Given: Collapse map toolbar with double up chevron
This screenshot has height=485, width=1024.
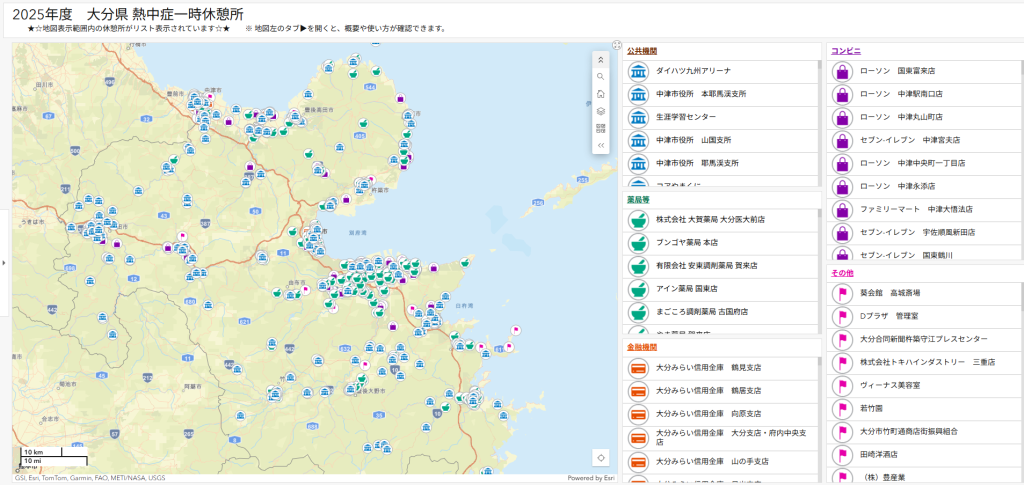Looking at the screenshot, I should (x=601, y=59).
